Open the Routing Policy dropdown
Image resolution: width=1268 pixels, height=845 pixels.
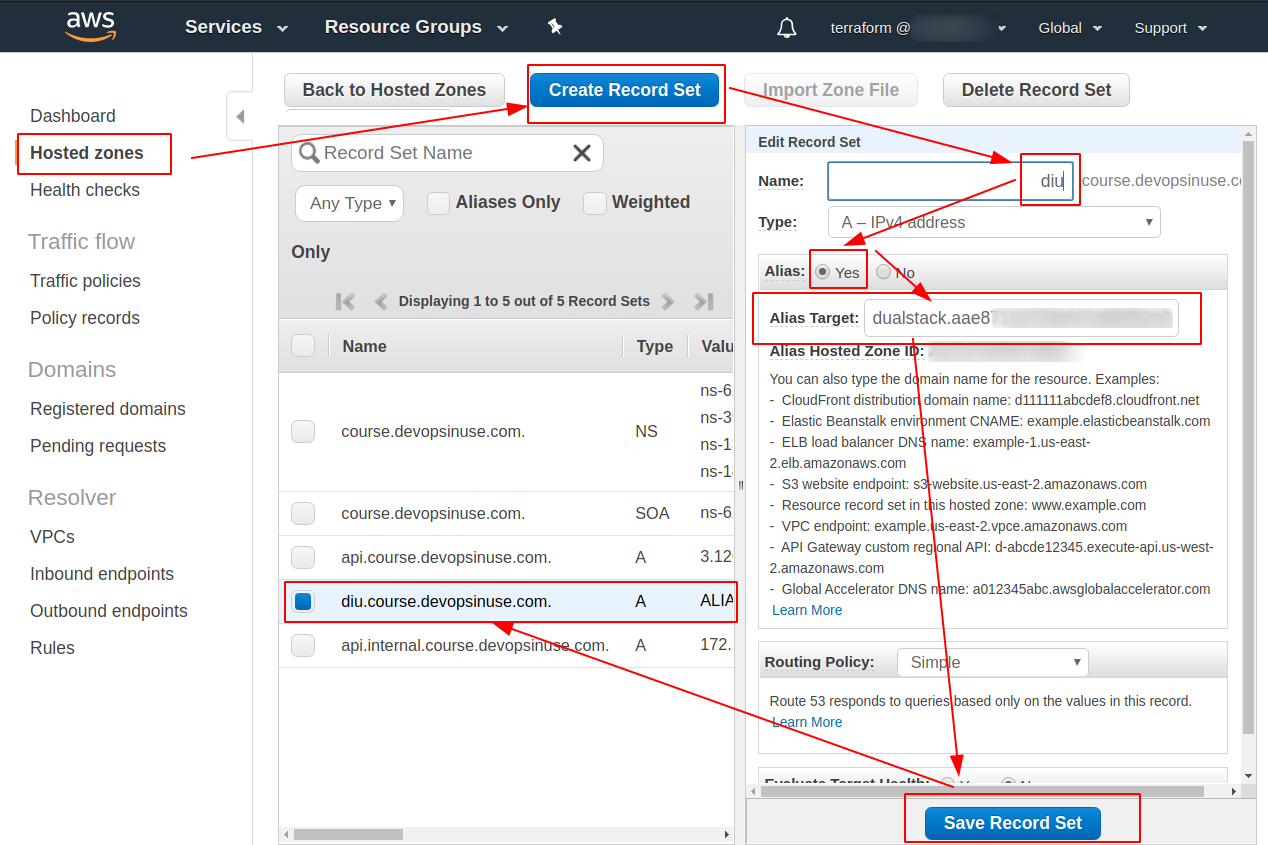pyautogui.click(x=993, y=662)
